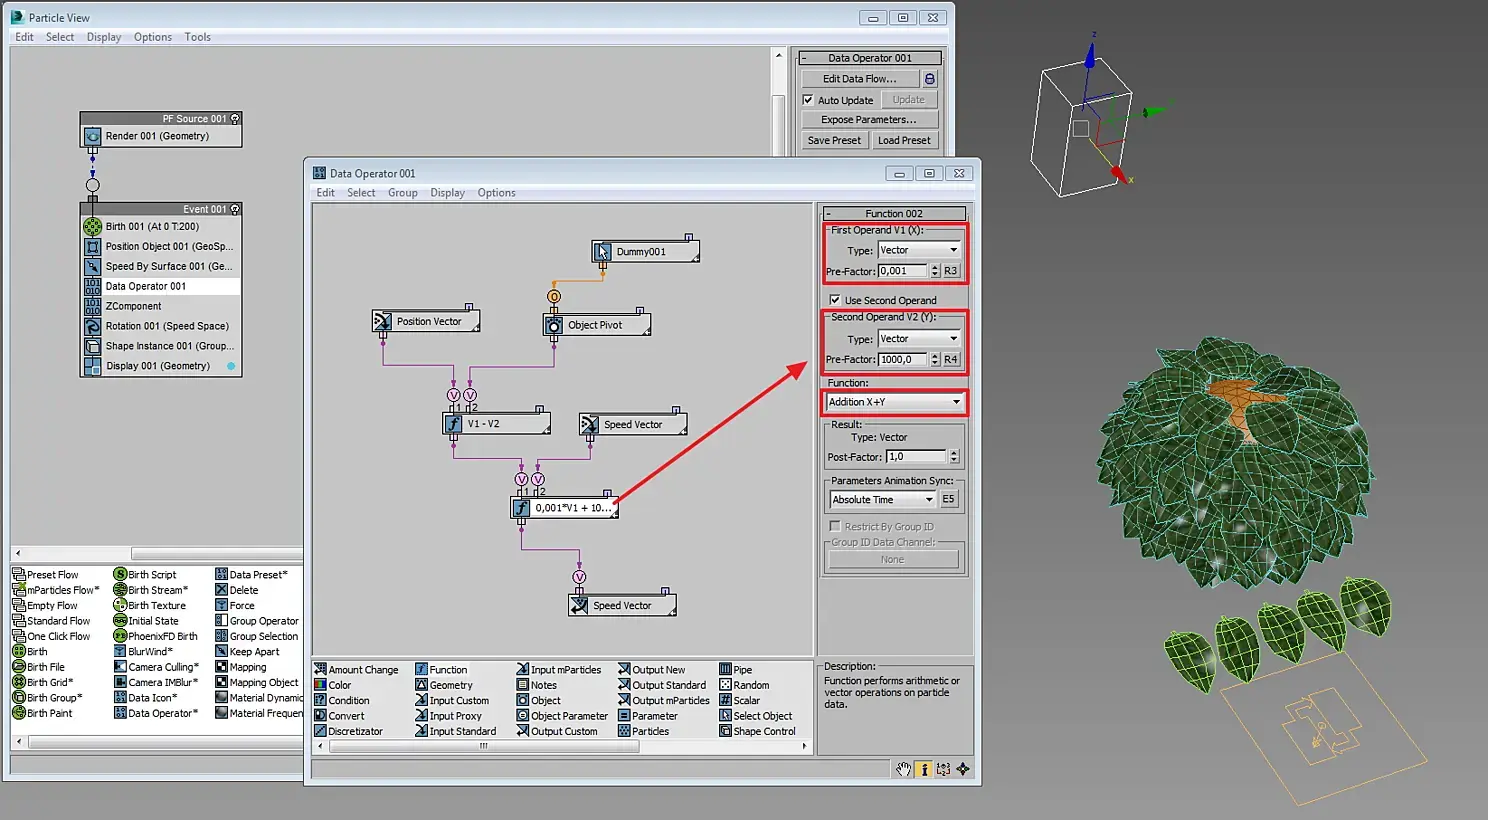
Task: Toggle Display 001 color indicator dot
Action: pyautogui.click(x=231, y=366)
